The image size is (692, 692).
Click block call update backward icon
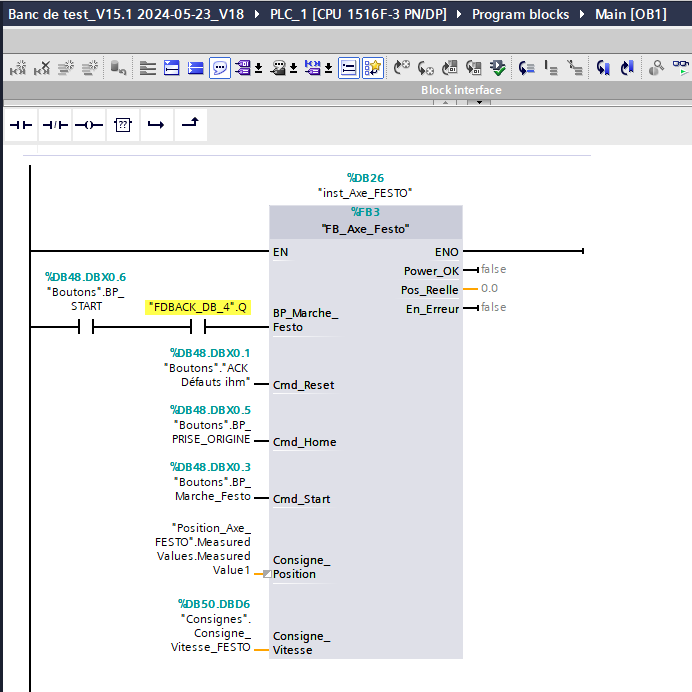(474, 68)
